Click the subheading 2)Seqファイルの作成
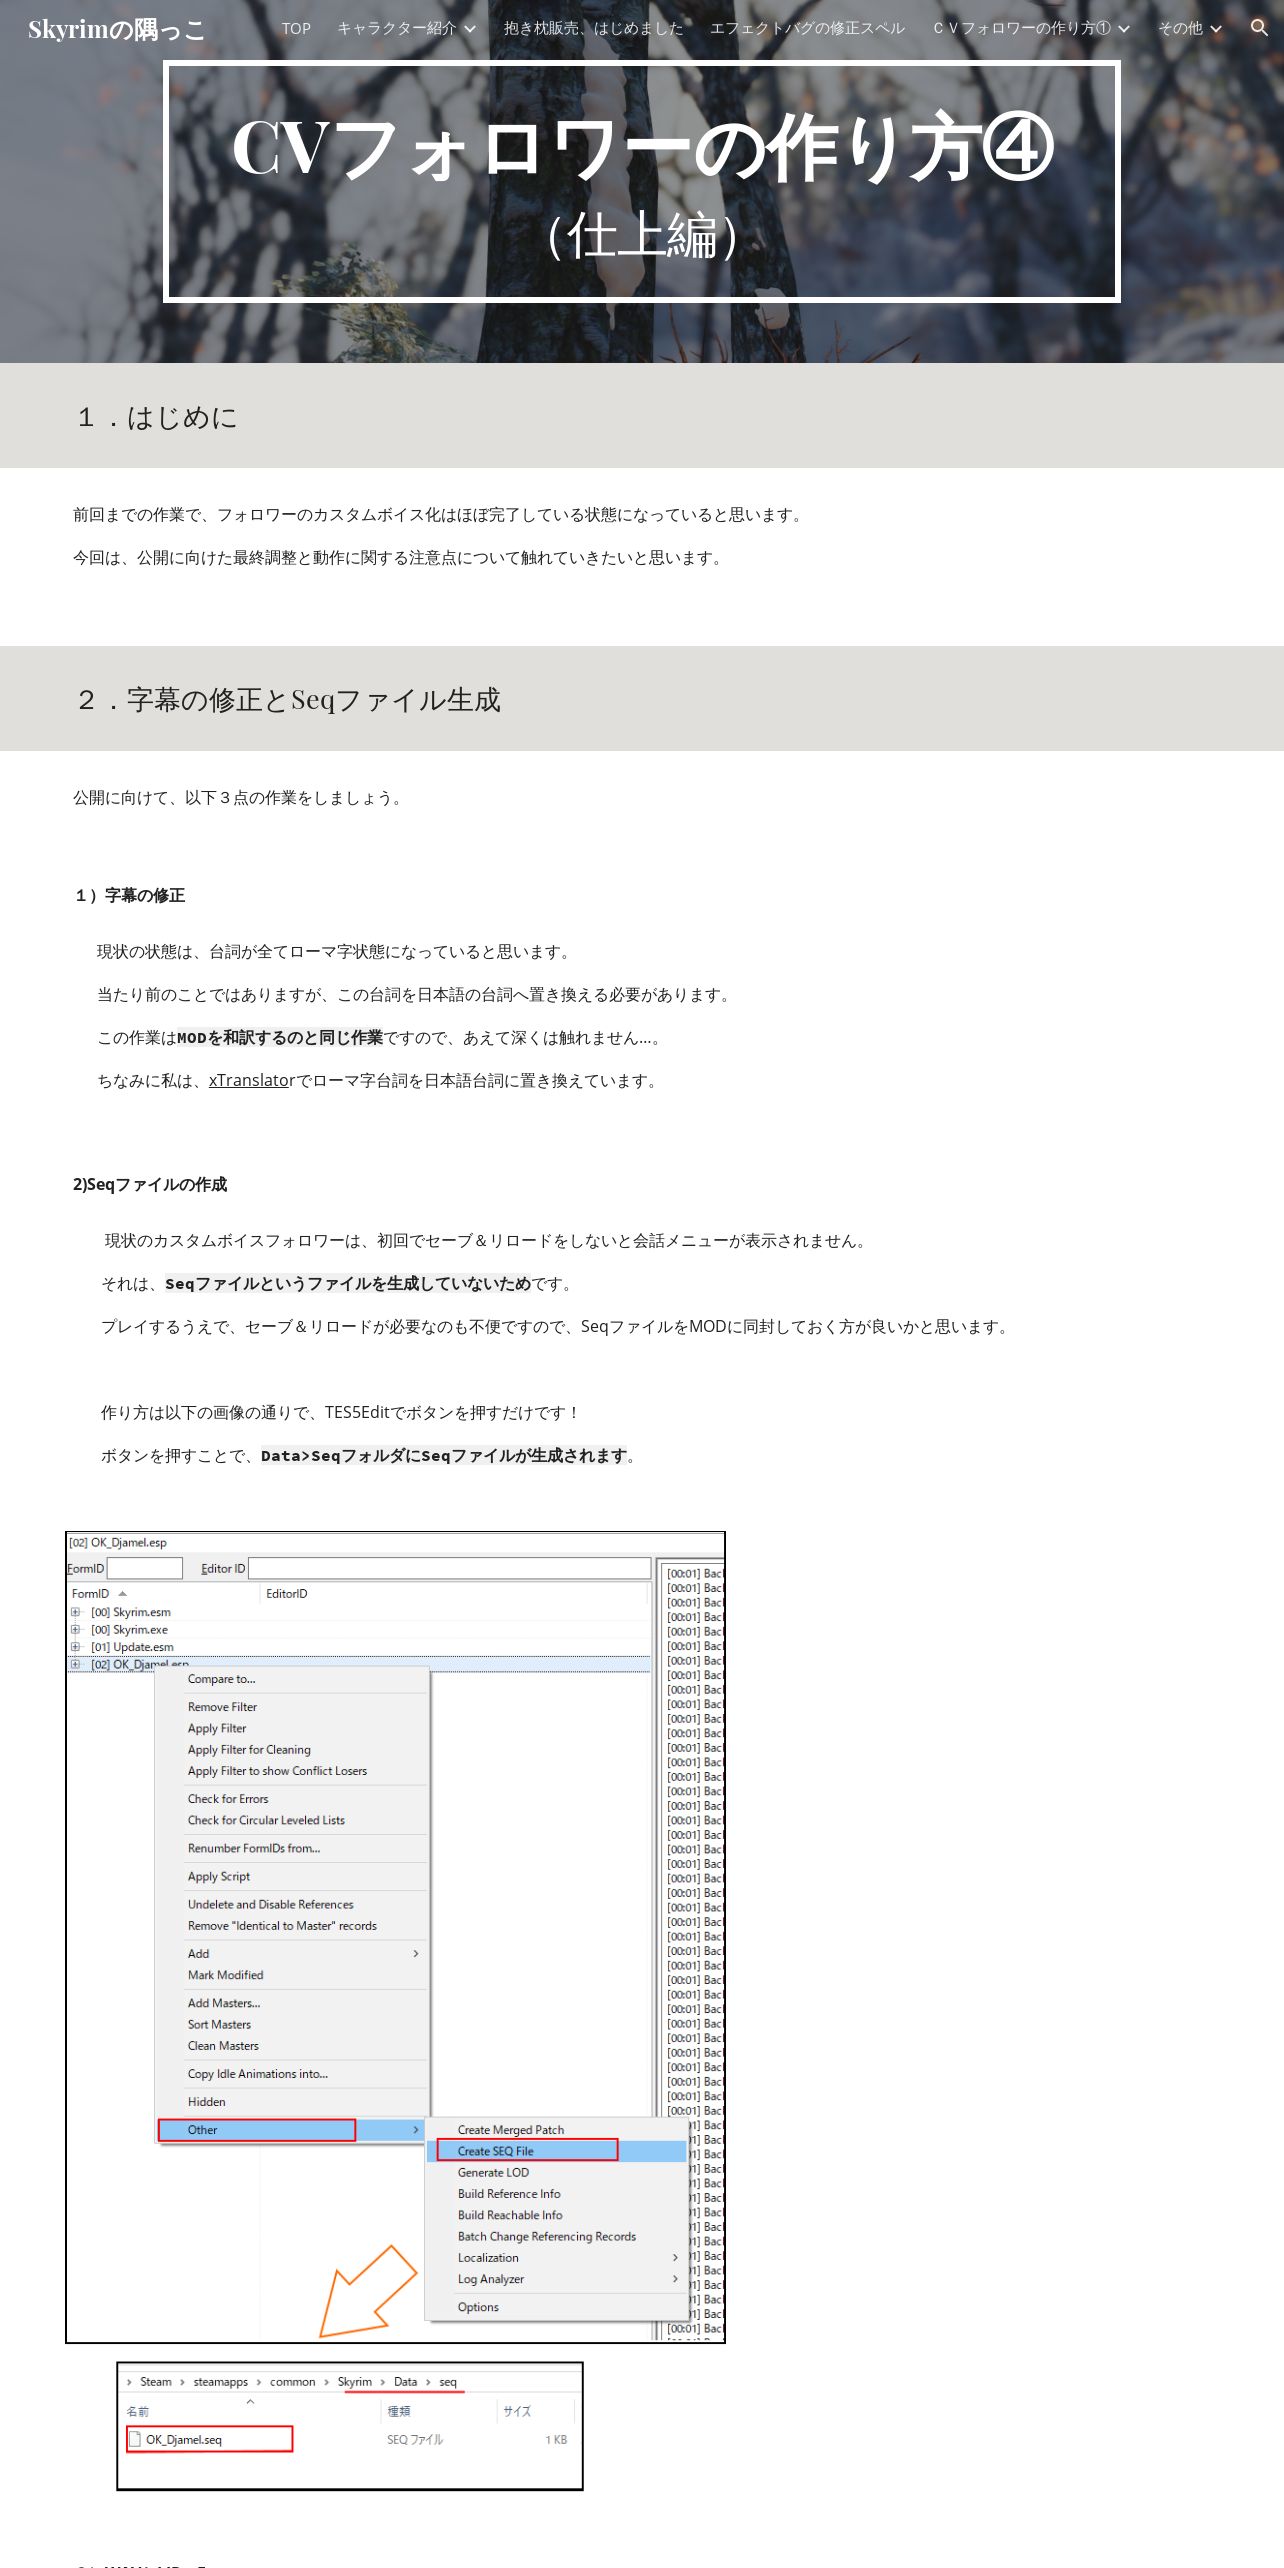The image size is (1284, 2568). click(150, 1184)
